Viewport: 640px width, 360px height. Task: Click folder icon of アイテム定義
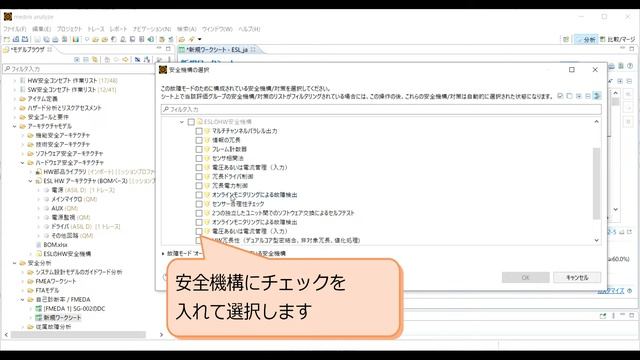tap(22, 99)
